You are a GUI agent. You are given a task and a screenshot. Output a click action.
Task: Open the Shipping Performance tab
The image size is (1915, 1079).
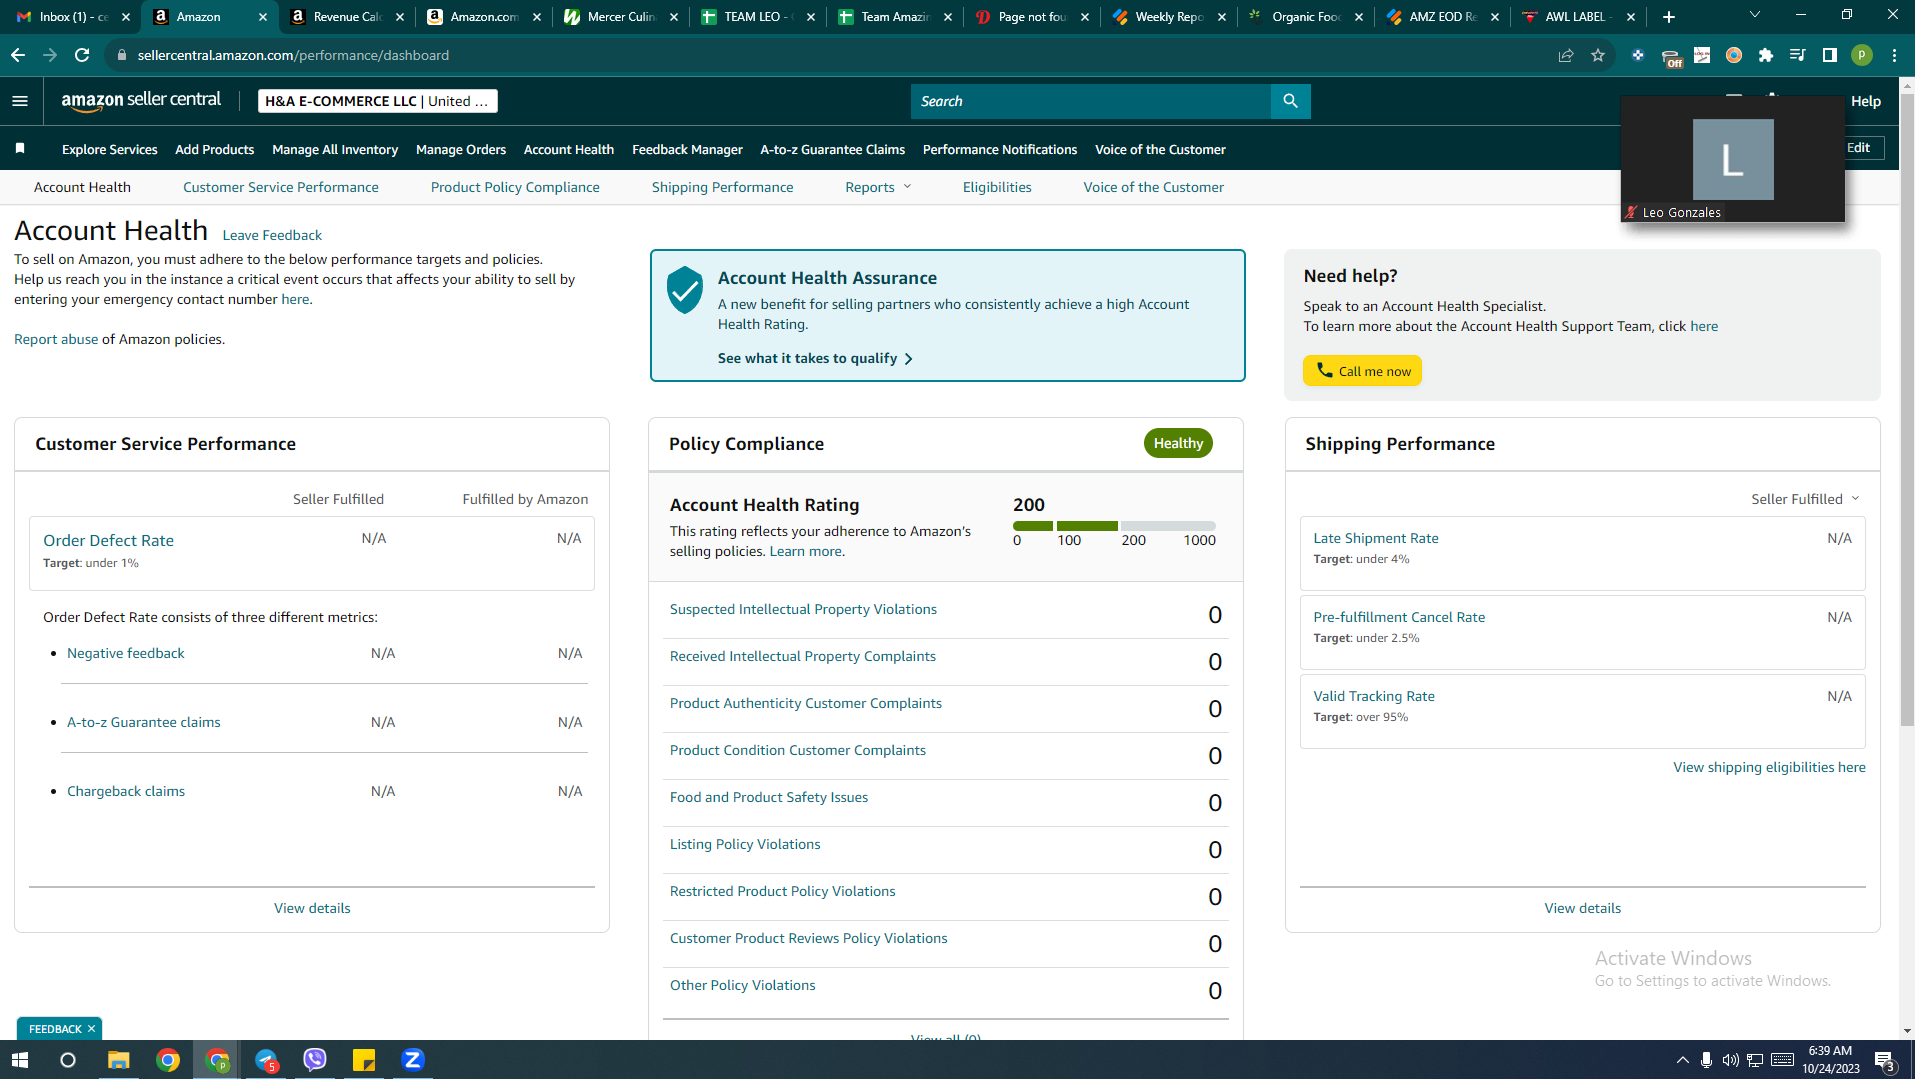click(722, 187)
